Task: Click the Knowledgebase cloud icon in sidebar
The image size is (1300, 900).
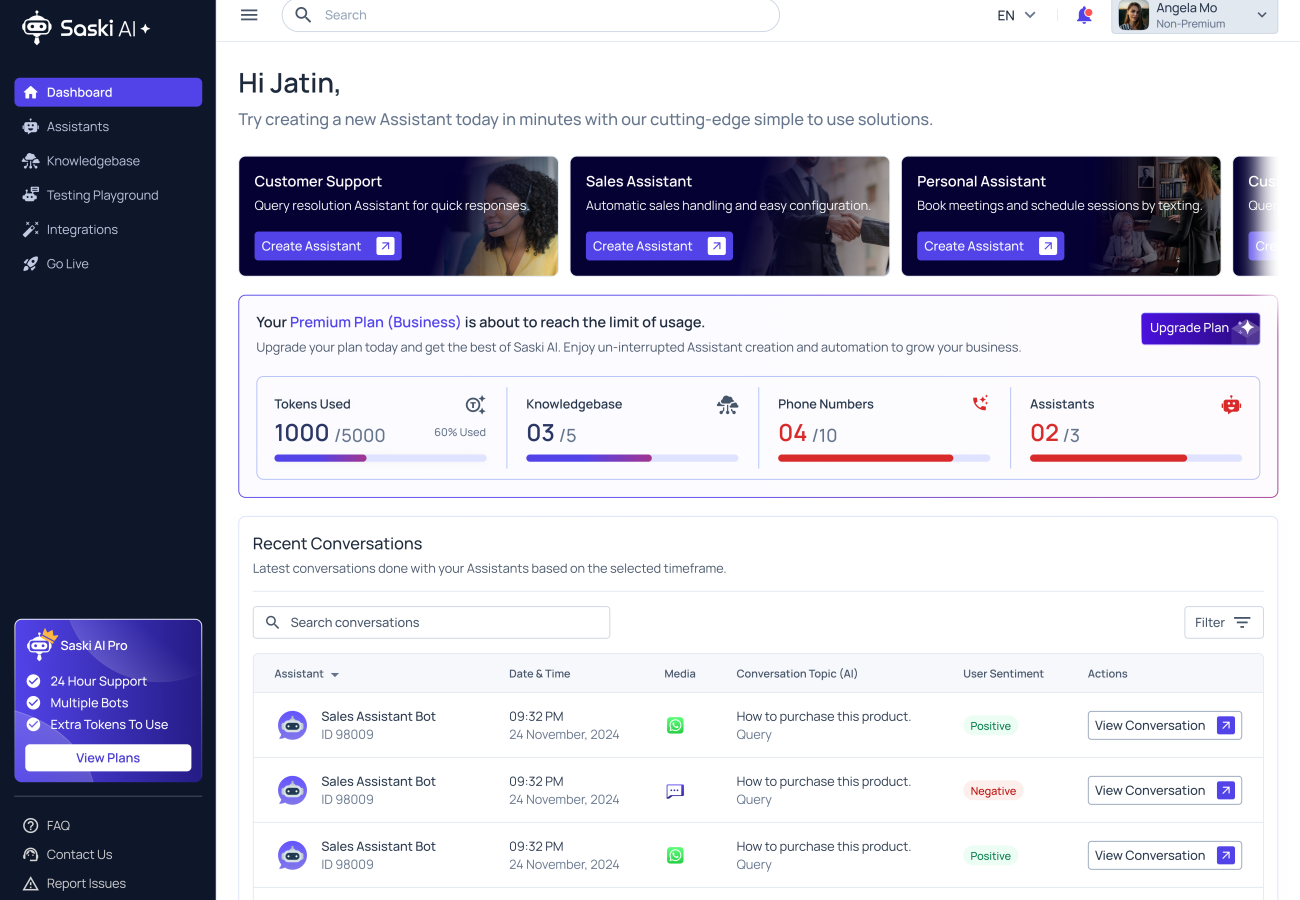Action: point(30,161)
